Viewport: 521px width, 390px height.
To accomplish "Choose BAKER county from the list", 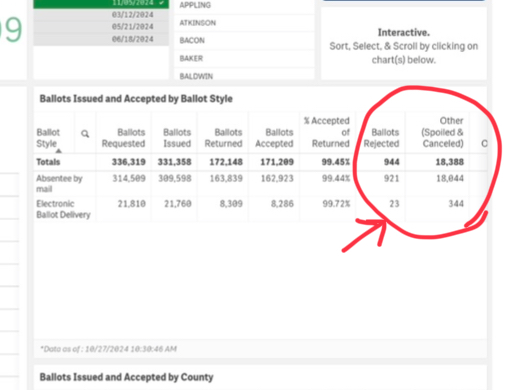I will coord(244,59).
